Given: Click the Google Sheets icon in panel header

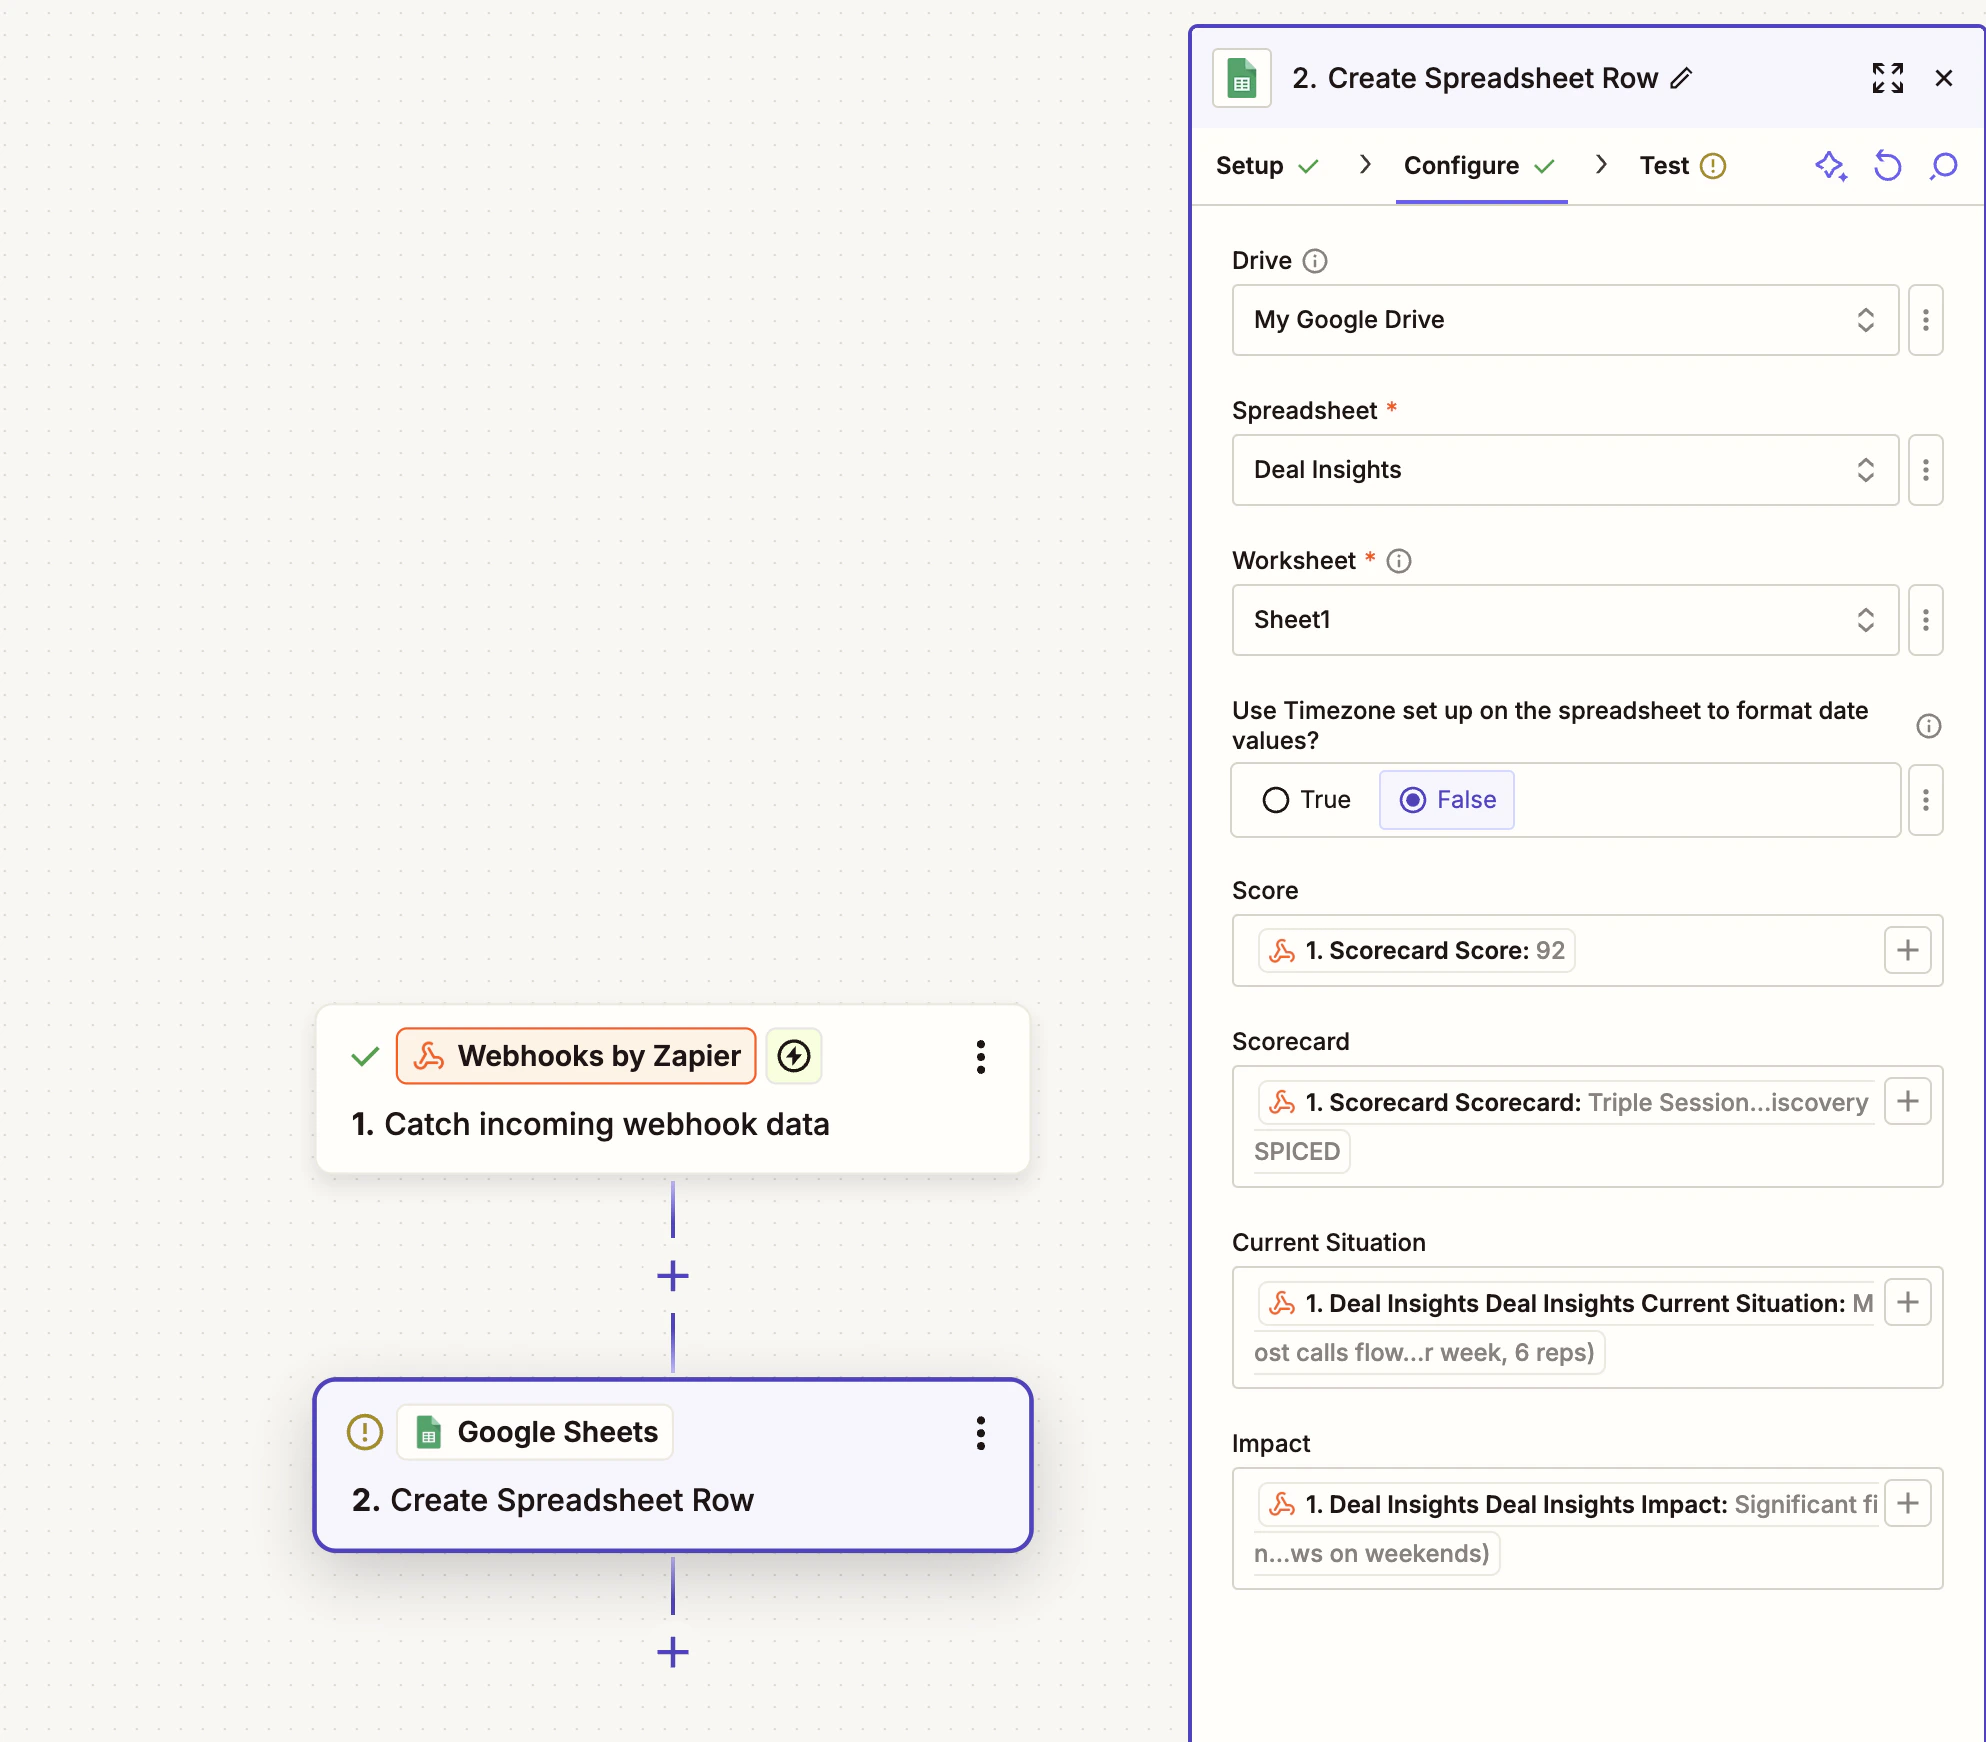Looking at the screenshot, I should pos(1241,78).
